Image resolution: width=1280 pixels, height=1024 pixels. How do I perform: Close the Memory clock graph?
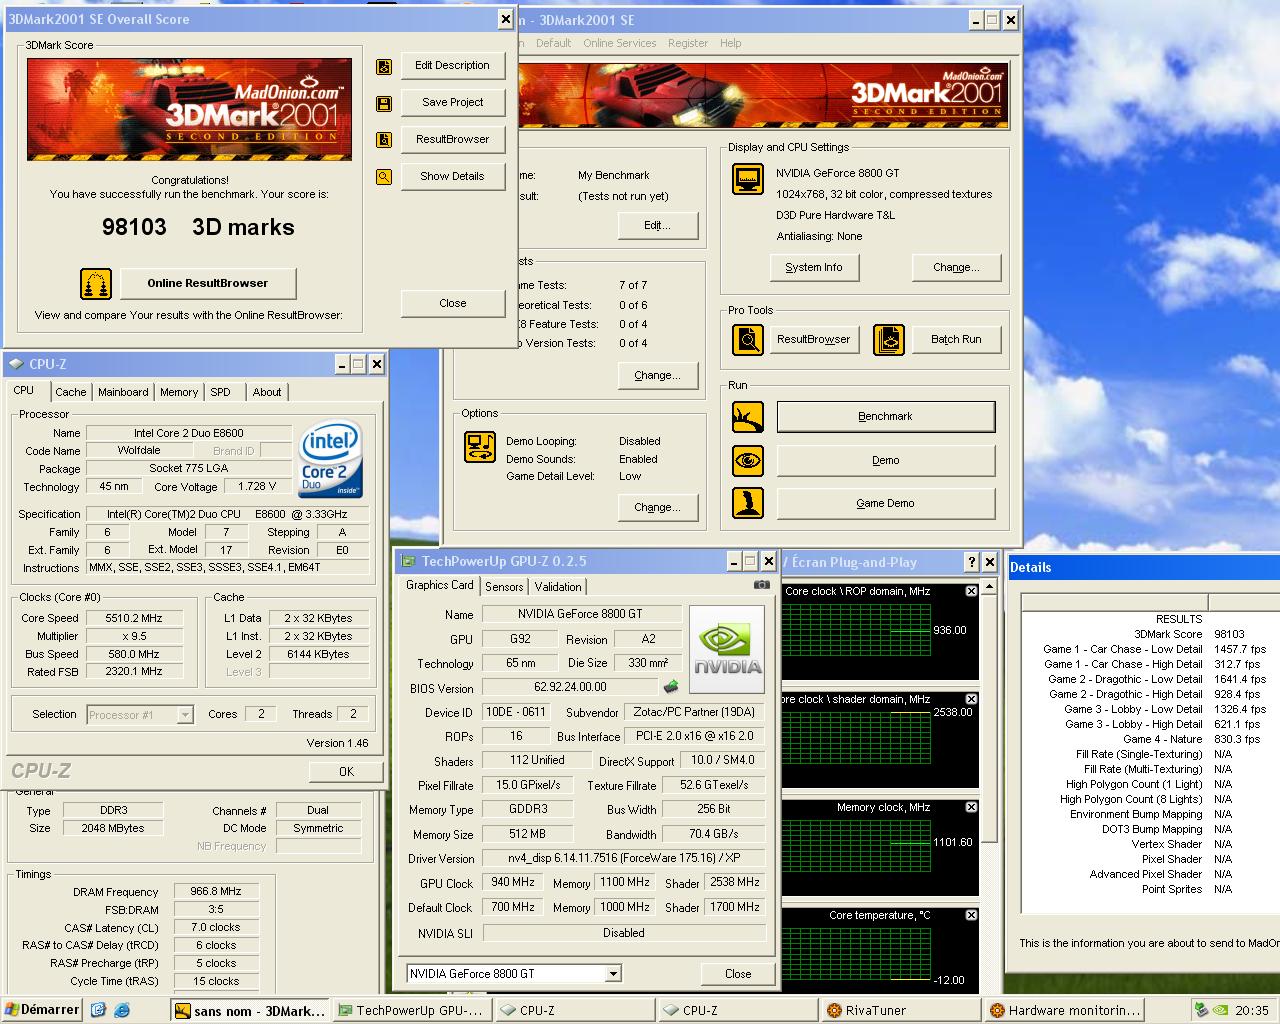(x=971, y=807)
